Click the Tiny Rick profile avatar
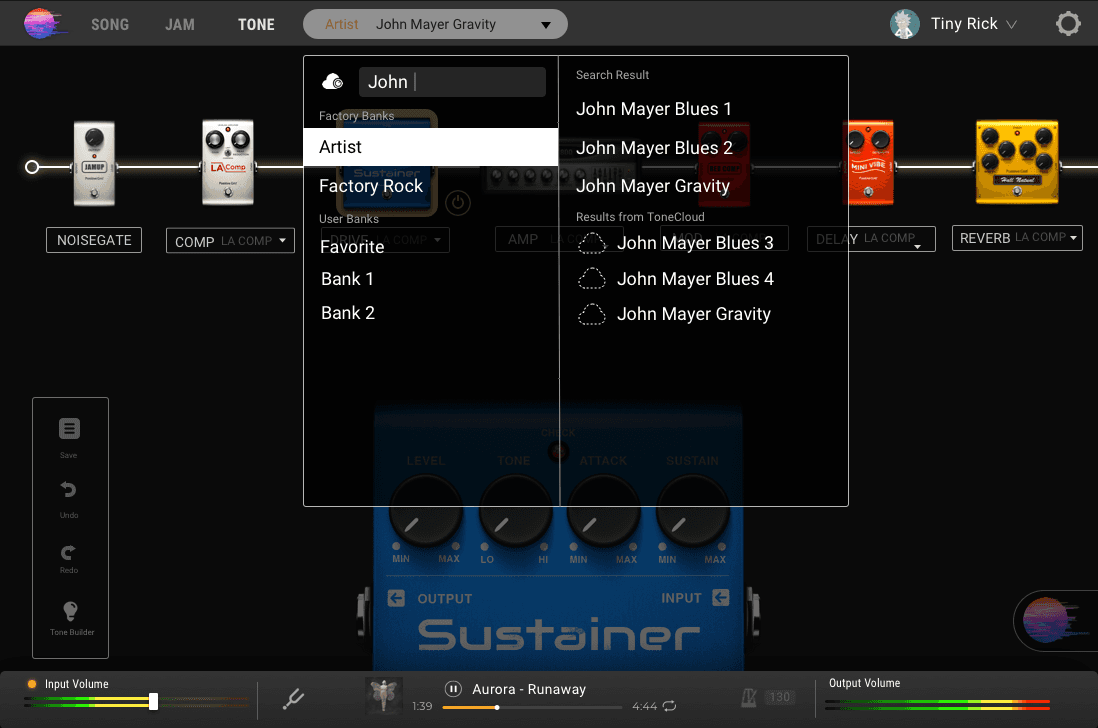This screenshot has height=728, width=1098. (905, 24)
